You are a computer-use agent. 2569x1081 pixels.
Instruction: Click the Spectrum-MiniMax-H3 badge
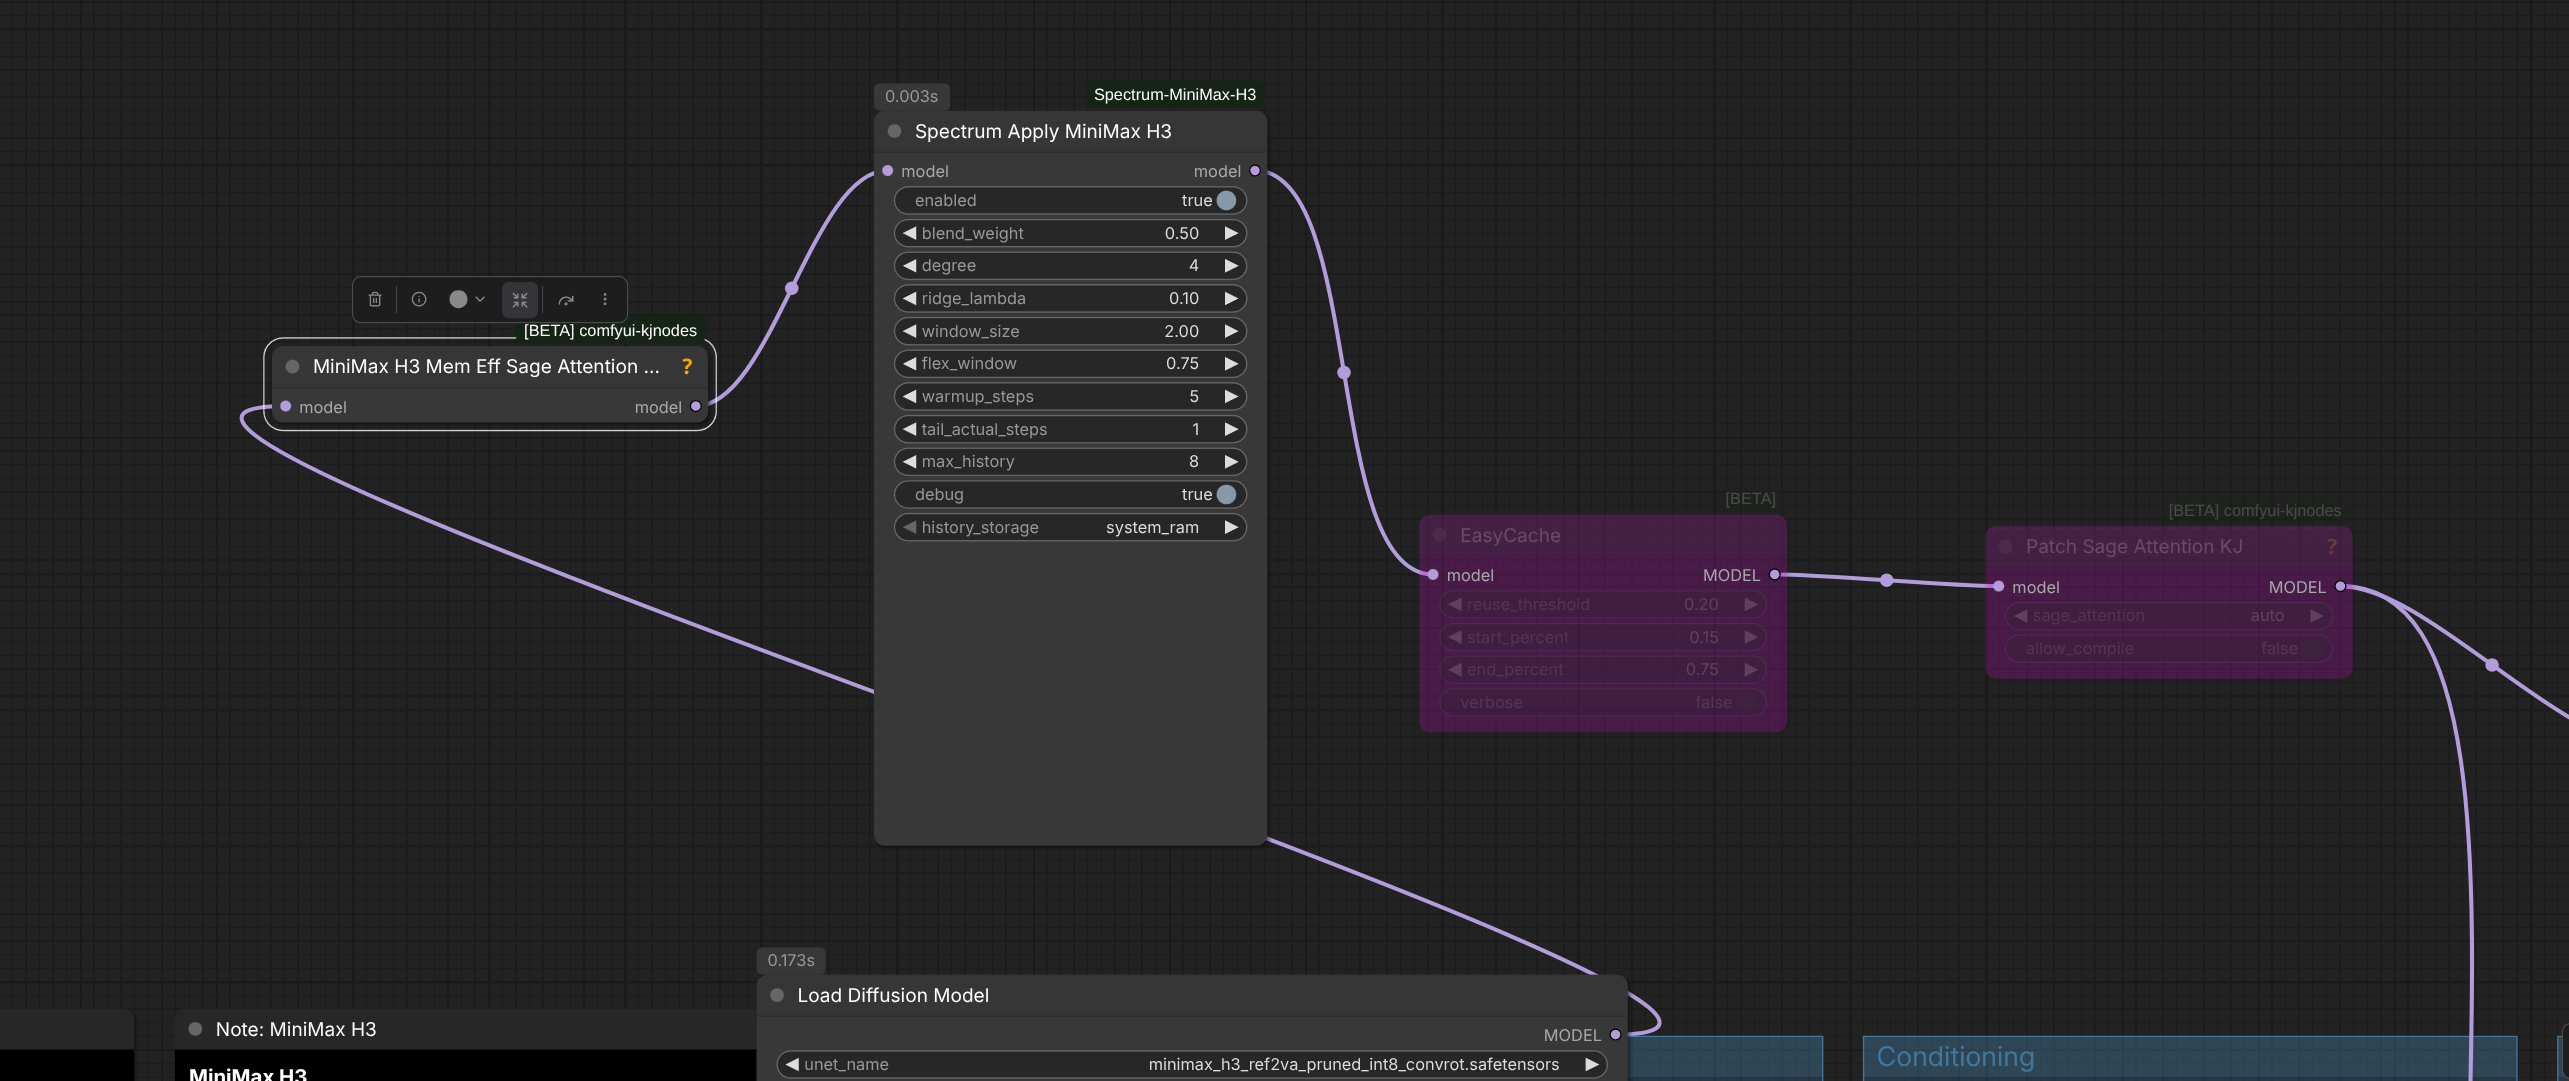[1175, 94]
